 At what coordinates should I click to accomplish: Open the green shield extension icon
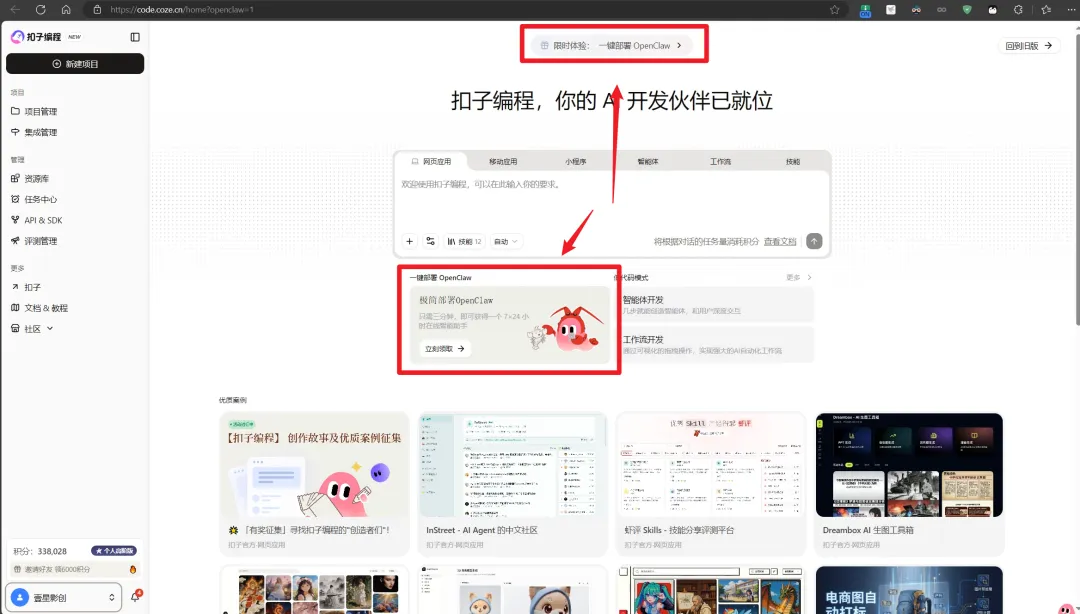[967, 10]
